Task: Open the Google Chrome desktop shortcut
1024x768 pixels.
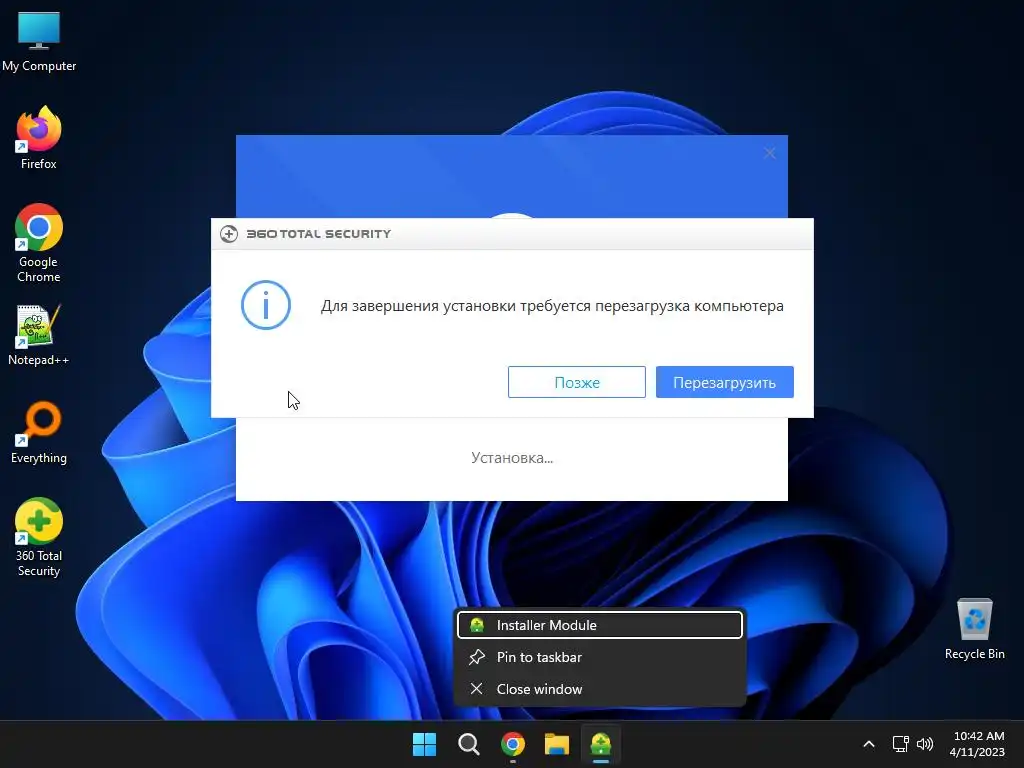Action: coord(39,243)
